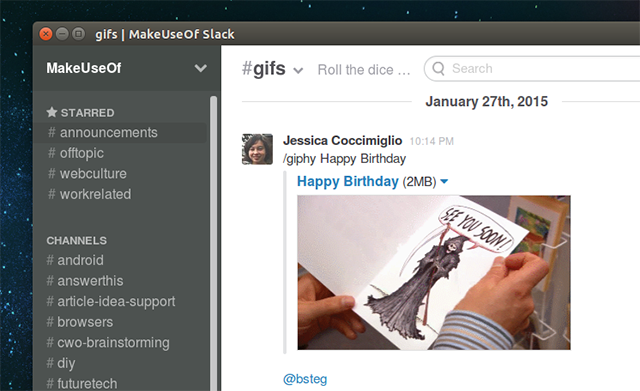This screenshot has width=640, height=391.
Task: Click the CHANNELS section header
Action: click(x=77, y=240)
